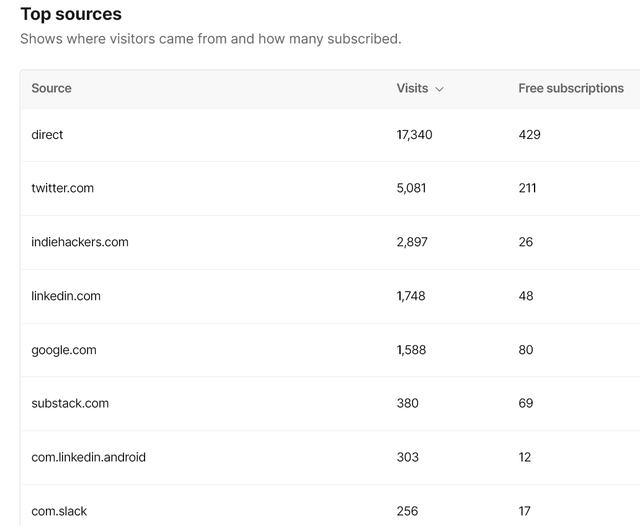Click the 48 free subscriptions value

pyautogui.click(x=526, y=296)
